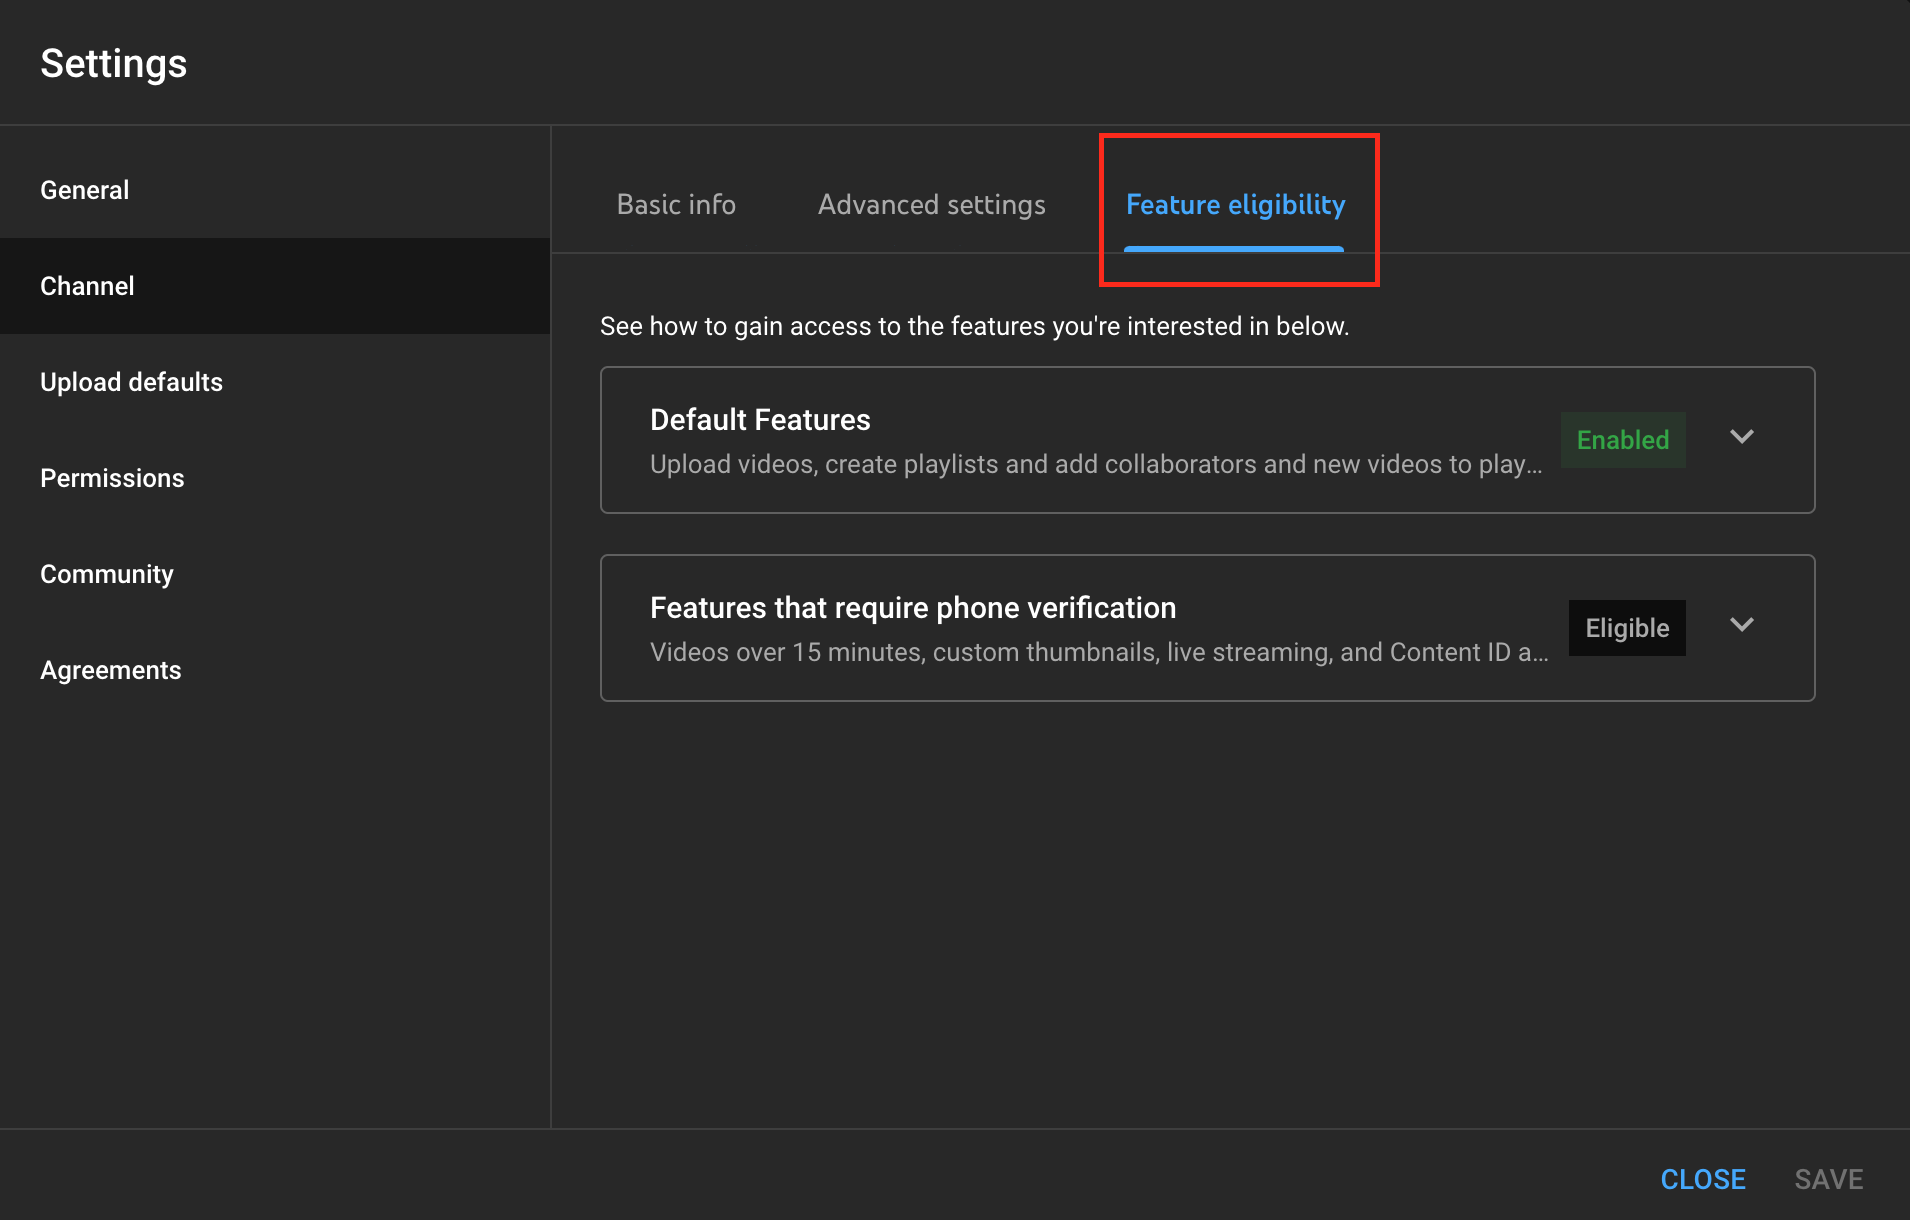Click the 'Upload videos, create playlists' description
The height and width of the screenshot is (1220, 1910).
point(1096,465)
